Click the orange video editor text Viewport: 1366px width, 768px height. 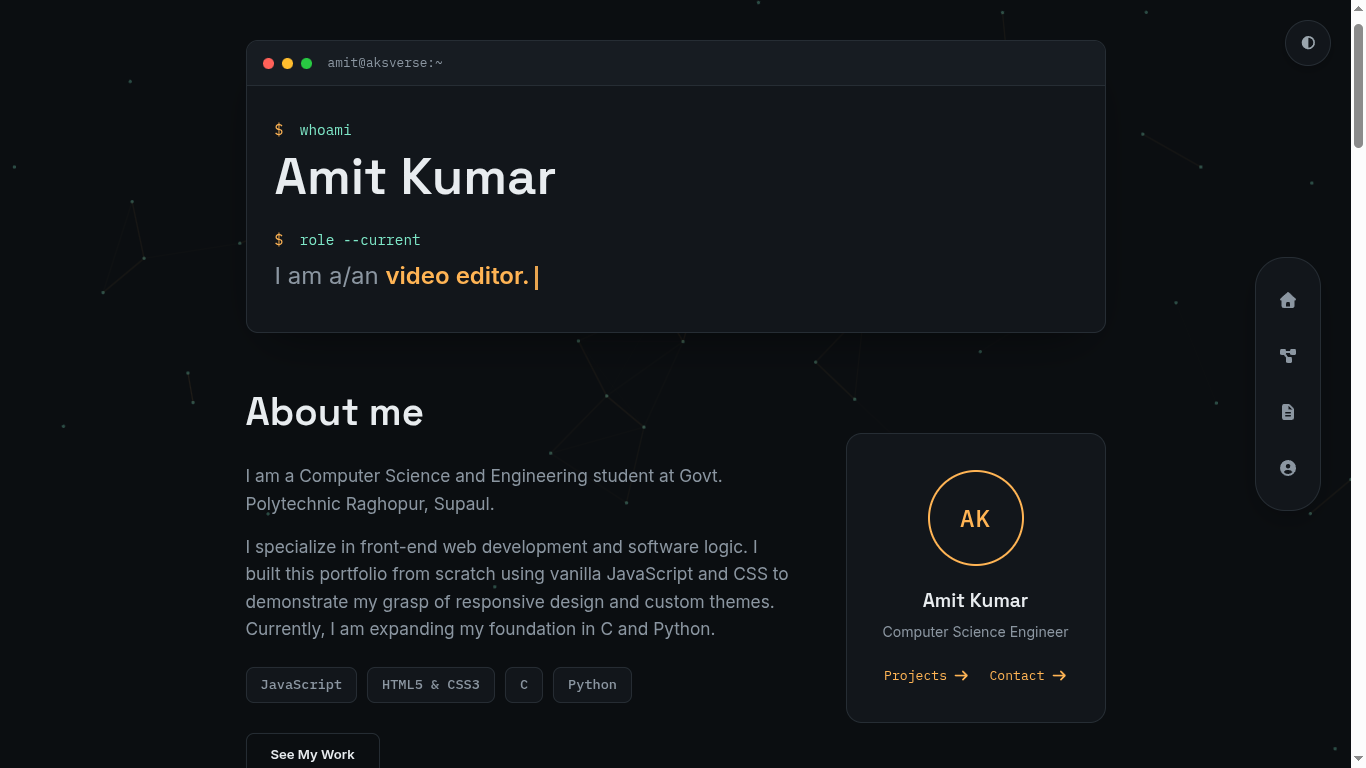coord(457,276)
